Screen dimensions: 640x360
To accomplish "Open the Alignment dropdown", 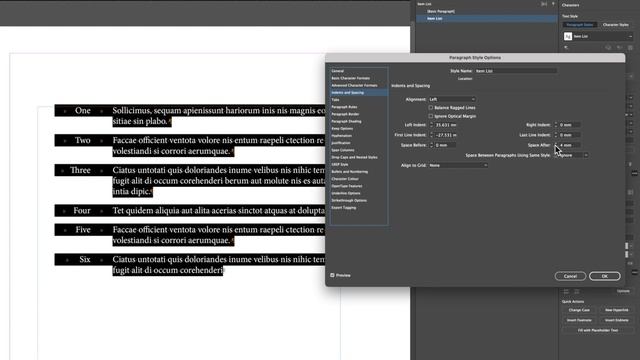I will coord(452,99).
